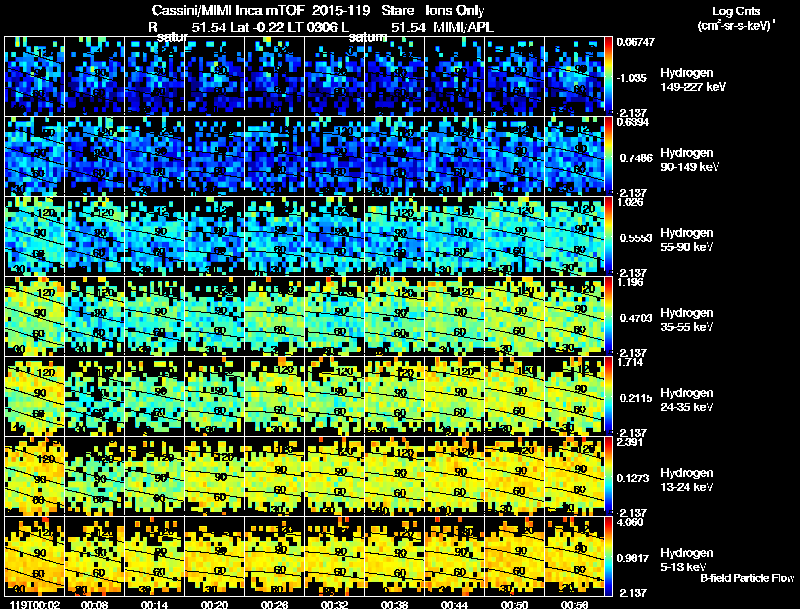Open the 149-227 keV panel at 00:56
The width and height of the screenshot is (800, 609).
pyautogui.click(x=574, y=76)
